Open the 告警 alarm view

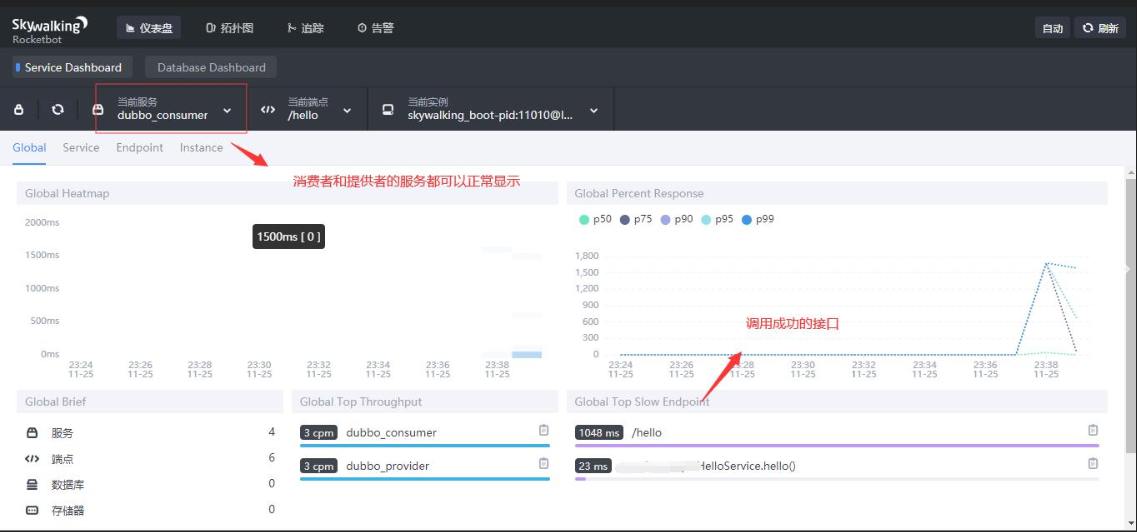tap(376, 28)
